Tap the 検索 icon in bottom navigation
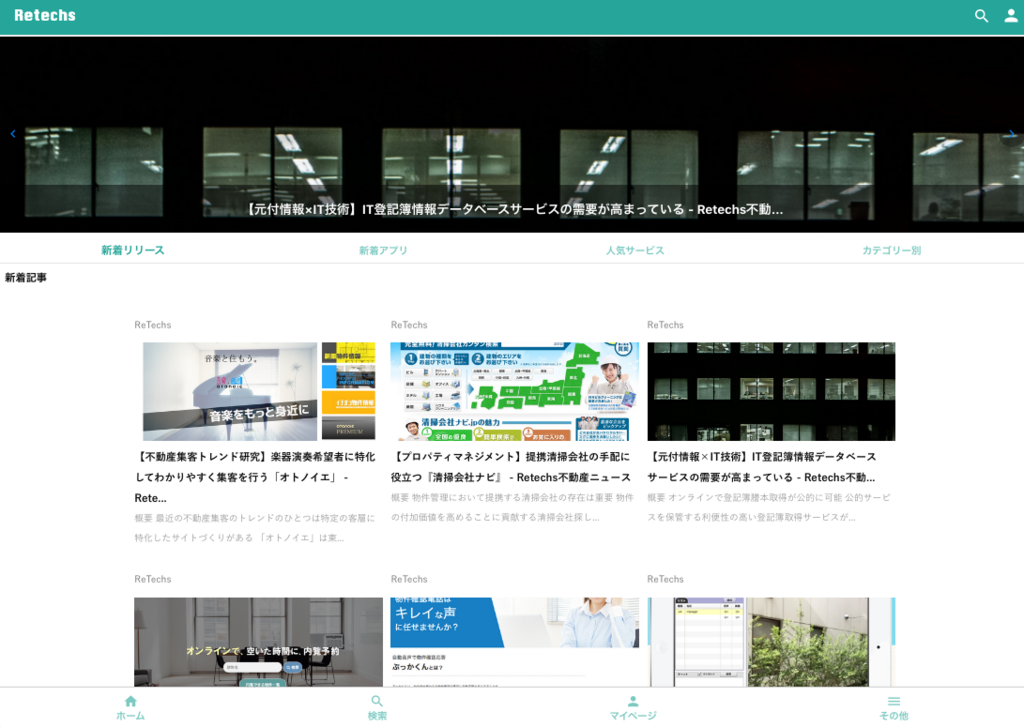The width and height of the screenshot is (1024, 727). (x=377, y=702)
